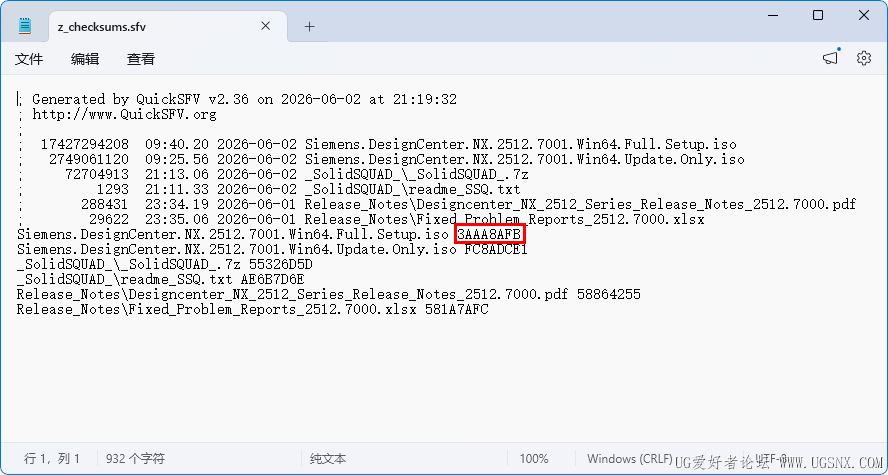888x475 pixels.
Task: Minimize the Notepad window
Action: 772,15
